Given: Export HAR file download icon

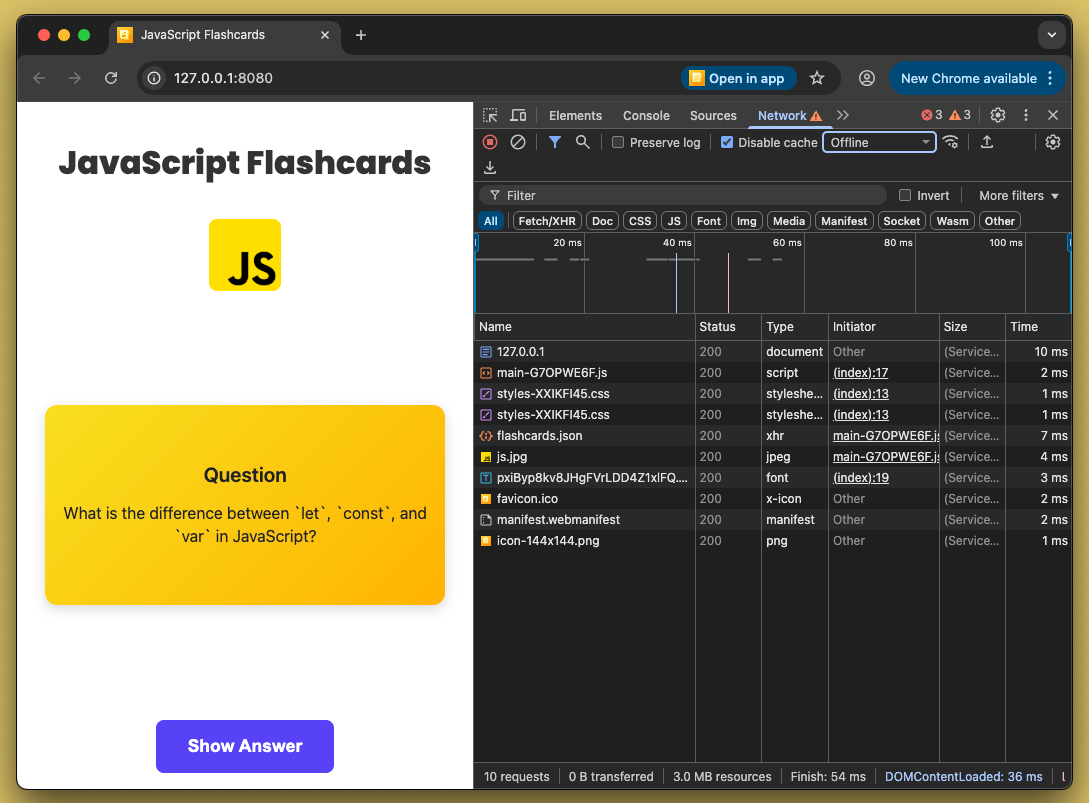Looking at the screenshot, I should coord(490,167).
